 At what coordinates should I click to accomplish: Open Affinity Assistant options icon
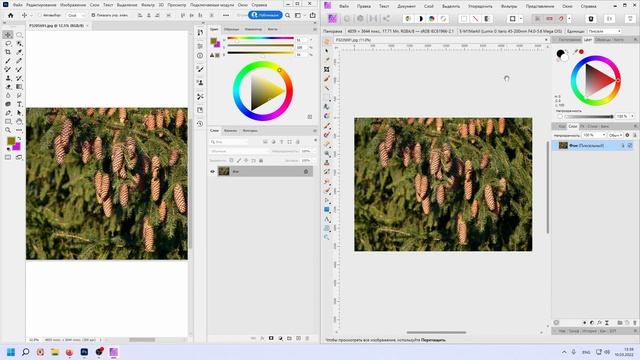tap(591, 19)
